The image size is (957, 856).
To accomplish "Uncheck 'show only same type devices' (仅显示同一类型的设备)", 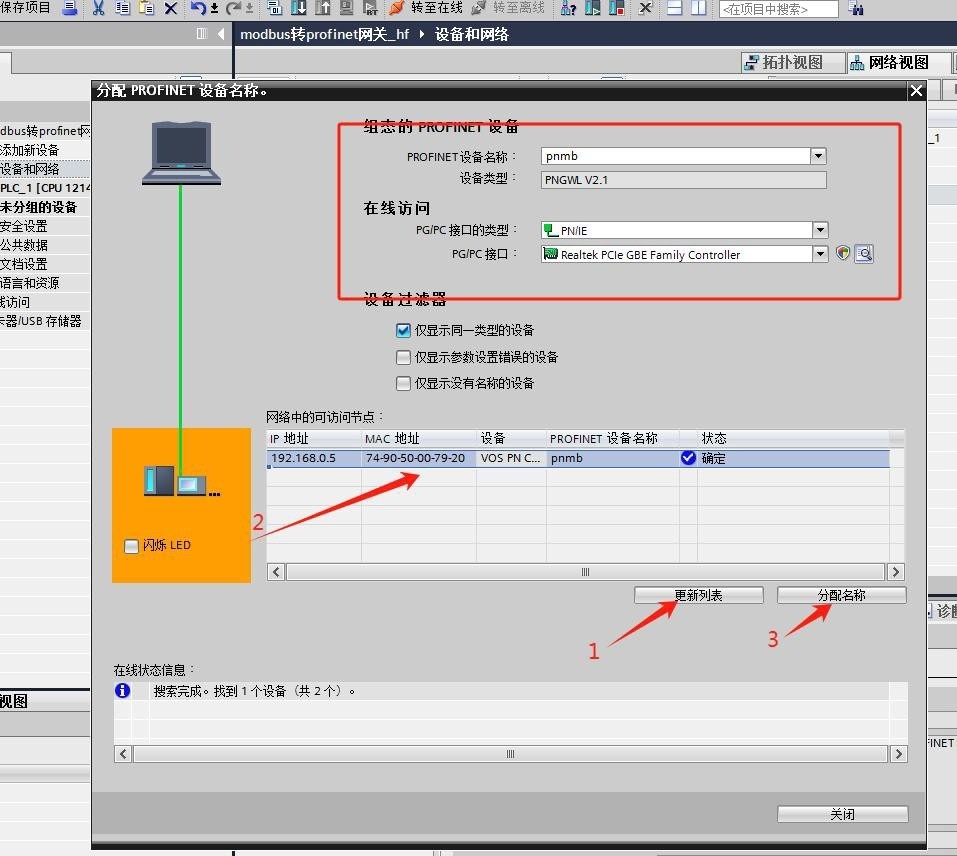I will coord(404,331).
